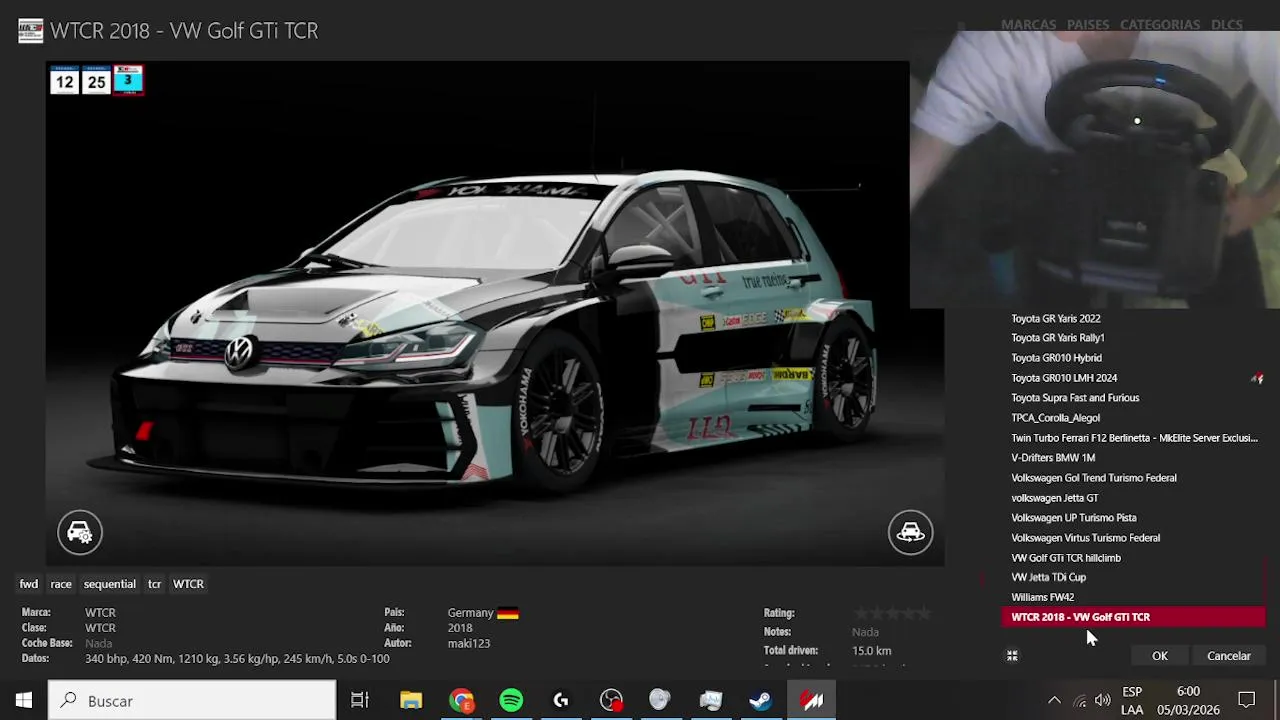
Task: Open the Windows Start menu
Action: tap(23, 701)
